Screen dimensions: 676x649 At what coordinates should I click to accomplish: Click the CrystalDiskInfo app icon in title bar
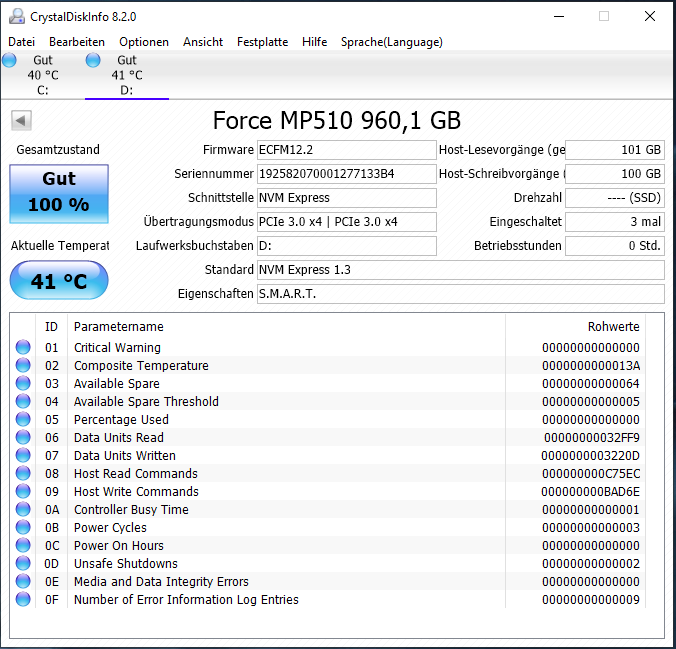[17, 17]
